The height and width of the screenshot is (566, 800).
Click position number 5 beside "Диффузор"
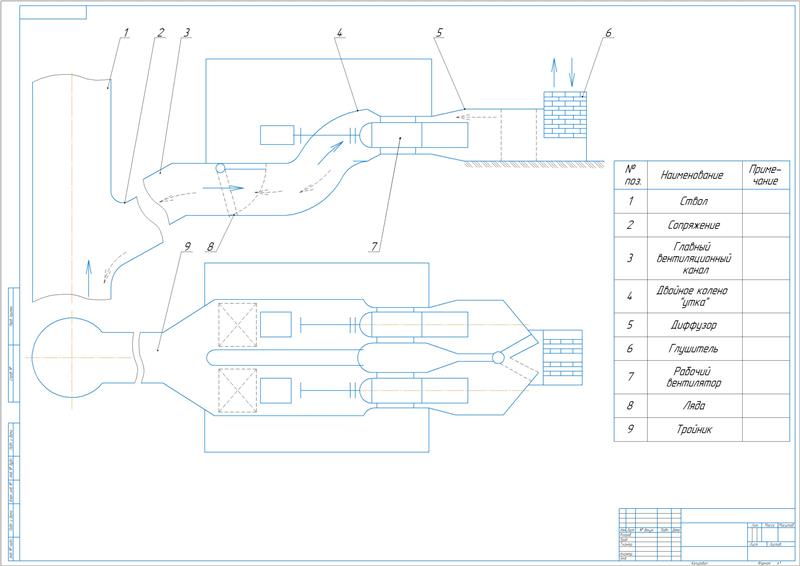631,325
